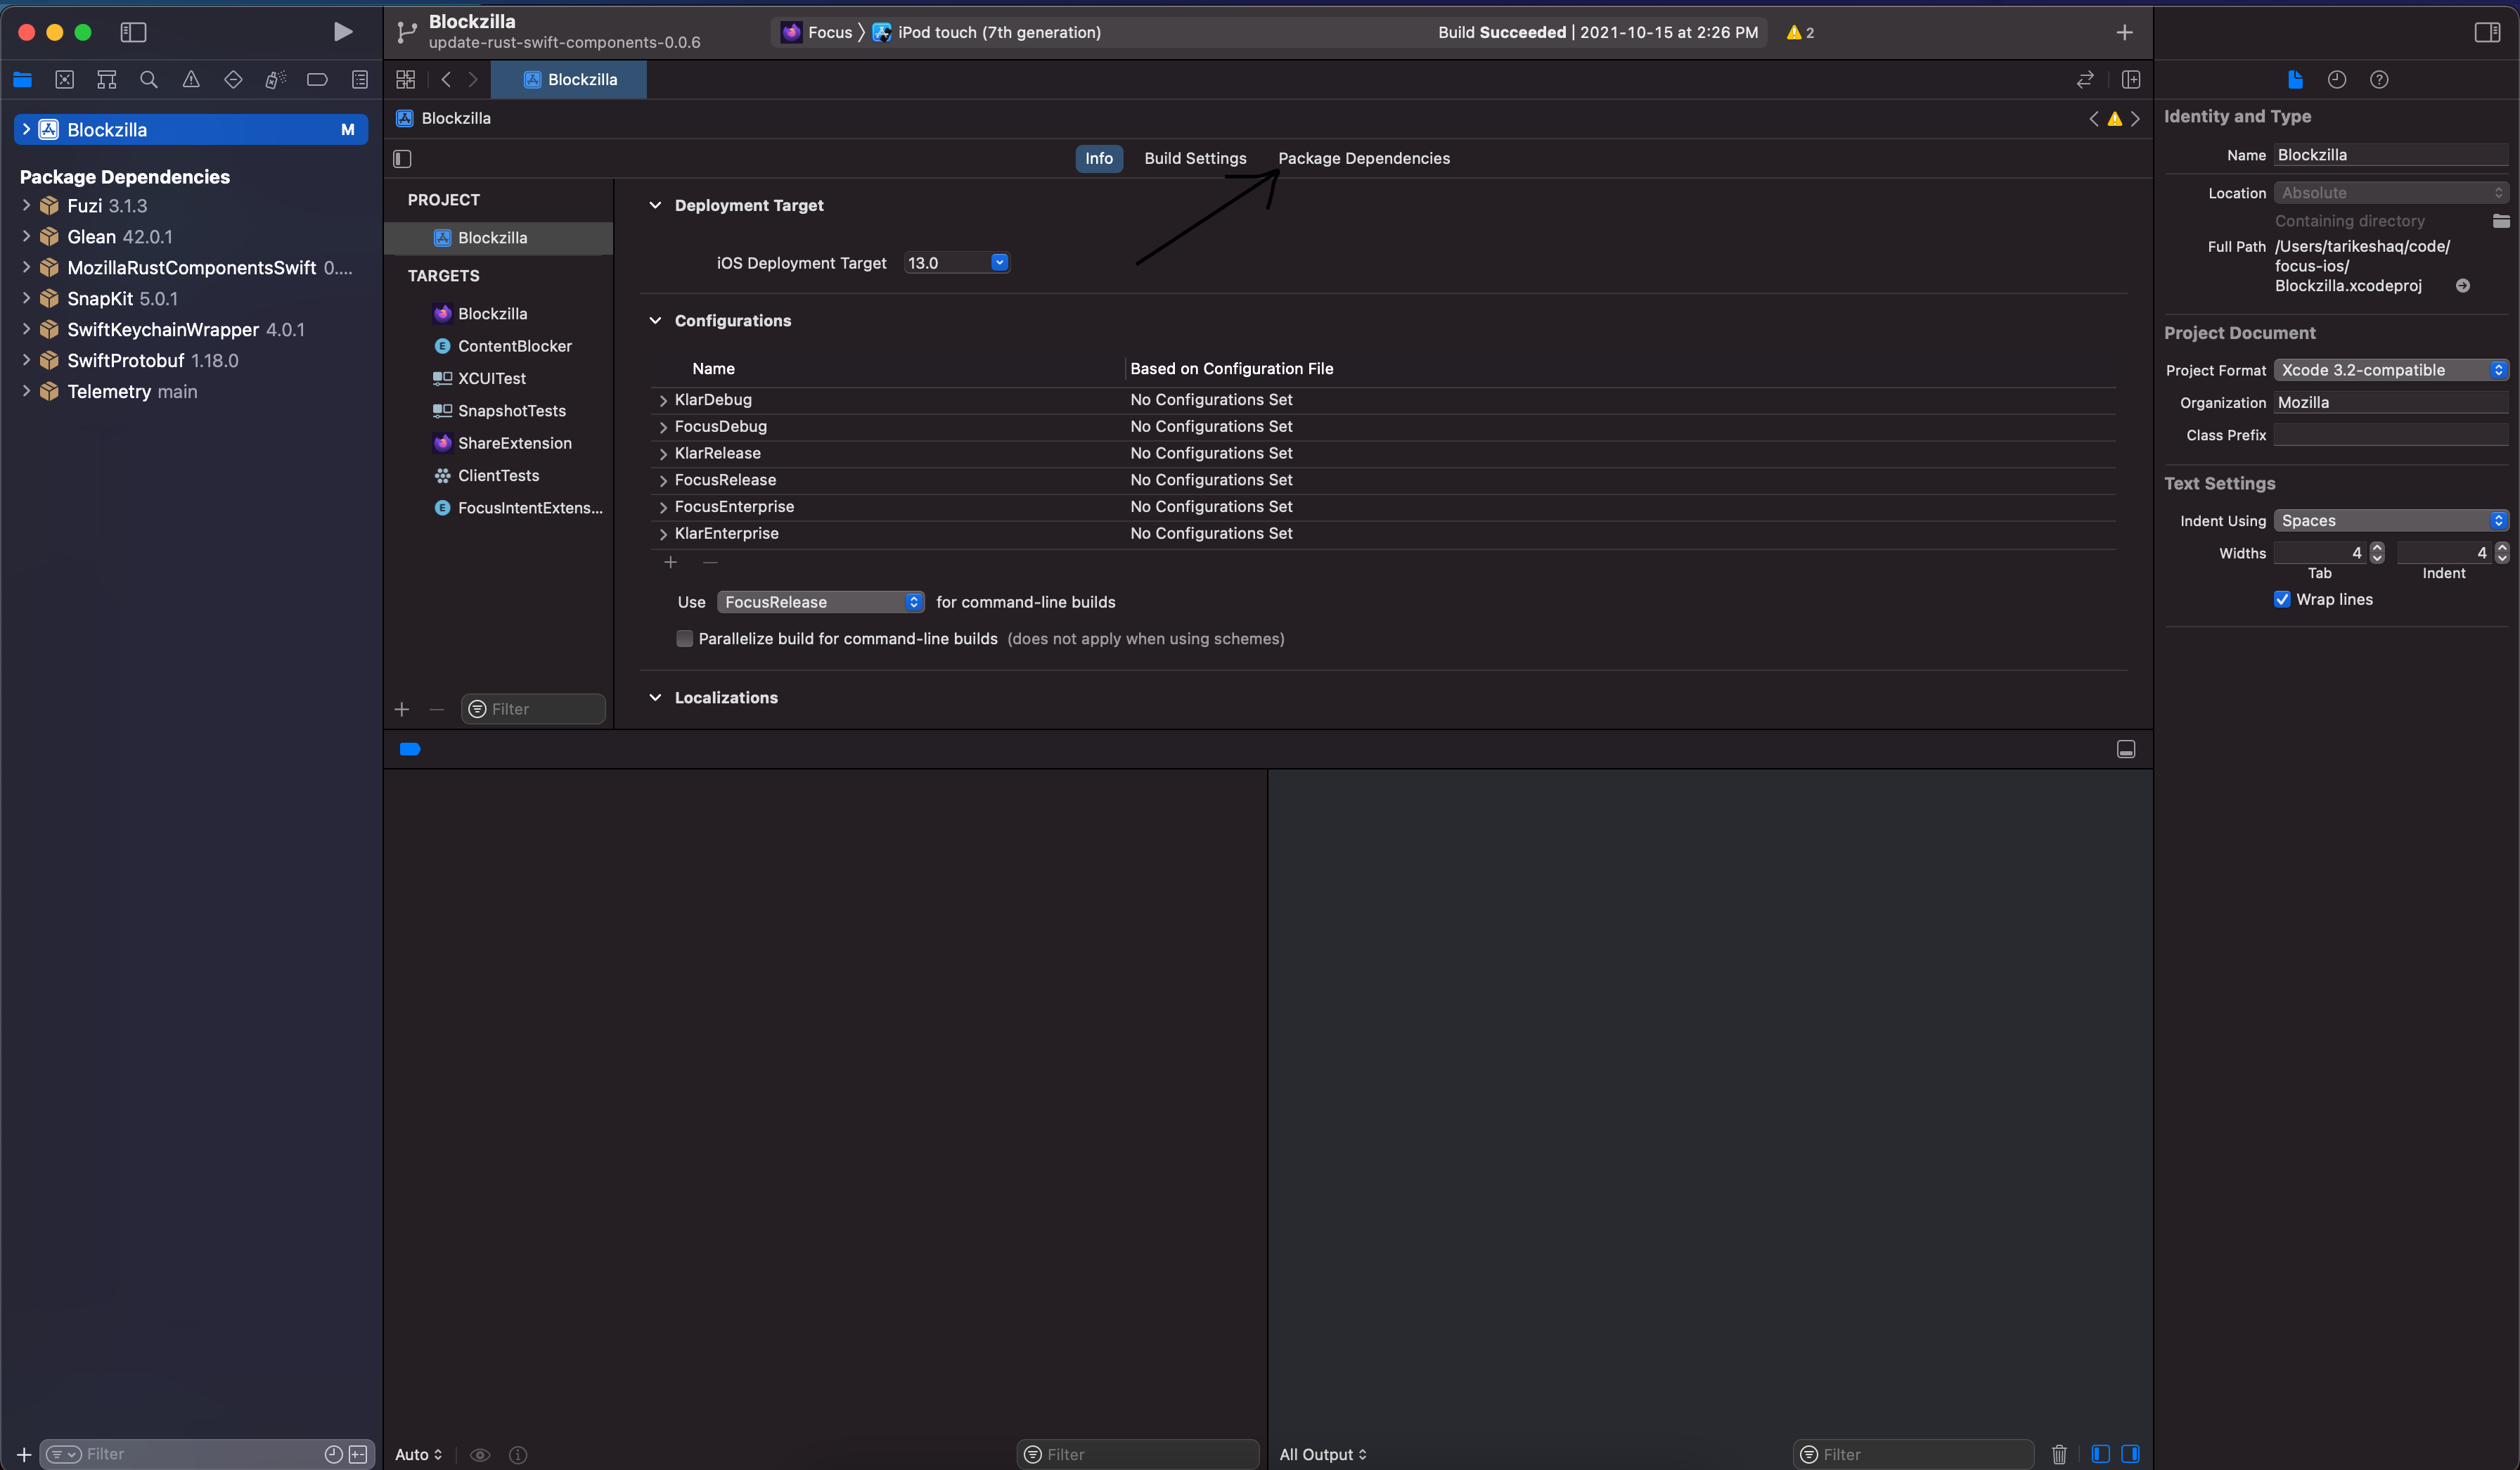Uncheck the Wrap lines checkbox
2520x1470 pixels.
click(x=2282, y=599)
